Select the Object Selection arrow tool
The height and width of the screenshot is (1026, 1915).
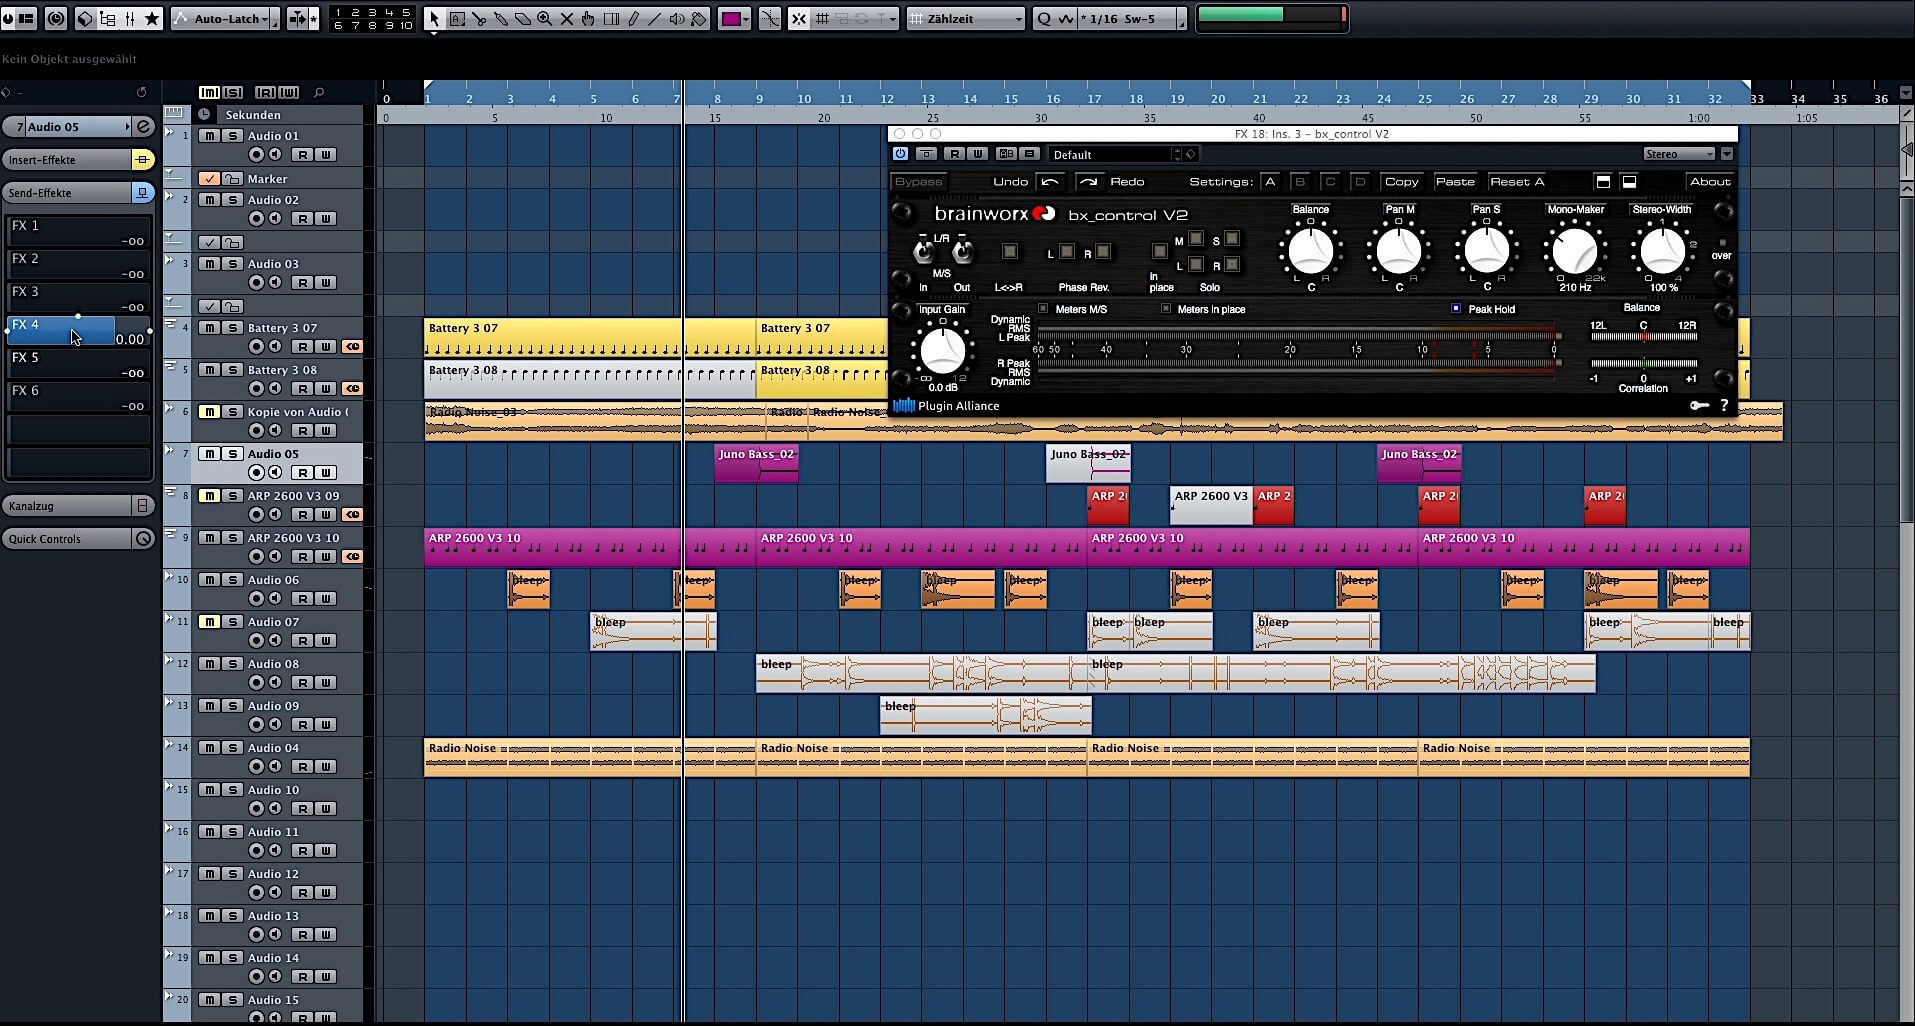pos(434,18)
